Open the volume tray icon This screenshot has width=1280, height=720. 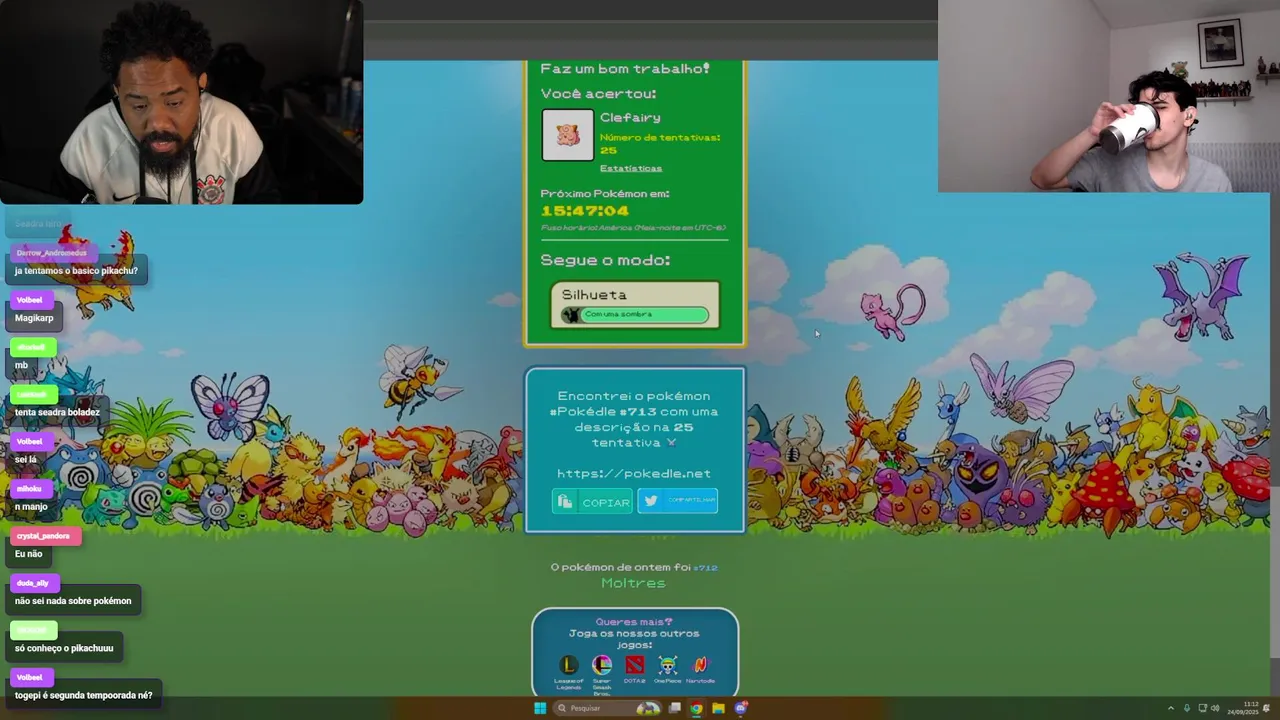[1215, 708]
